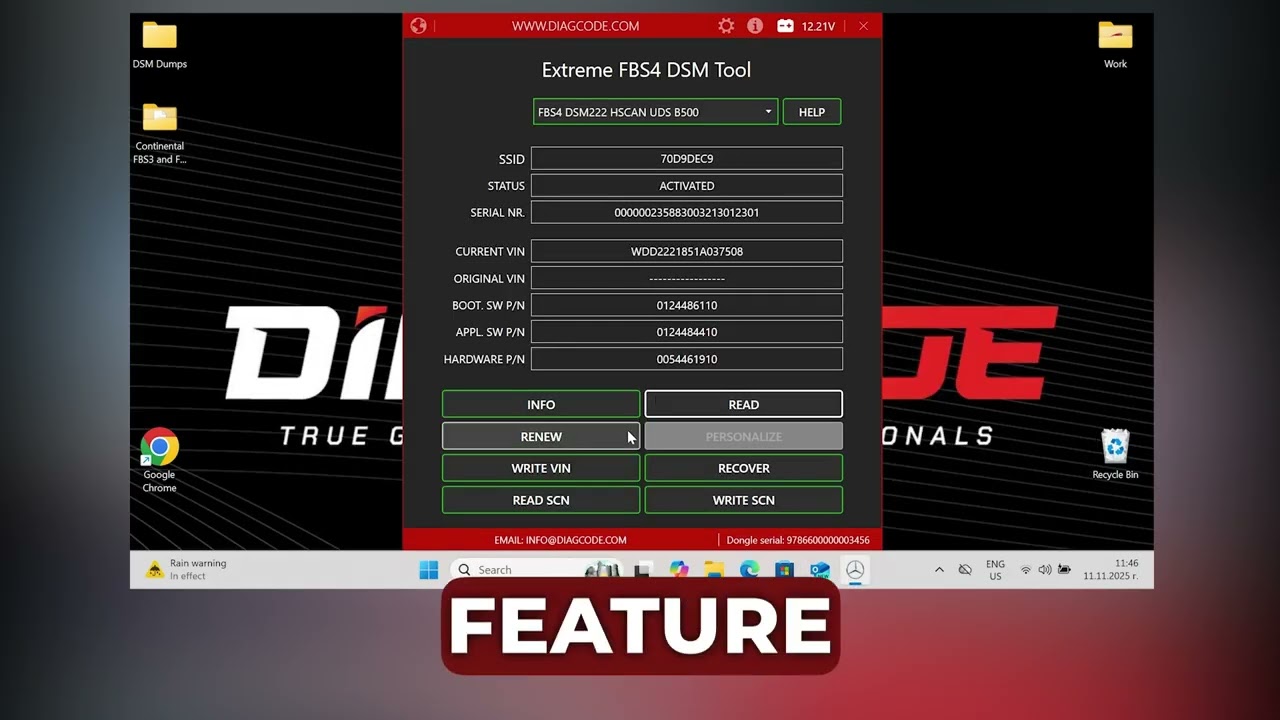Click the BOOT. SW P/N field 0124486110
This screenshot has height=720, width=1280.
coord(687,305)
